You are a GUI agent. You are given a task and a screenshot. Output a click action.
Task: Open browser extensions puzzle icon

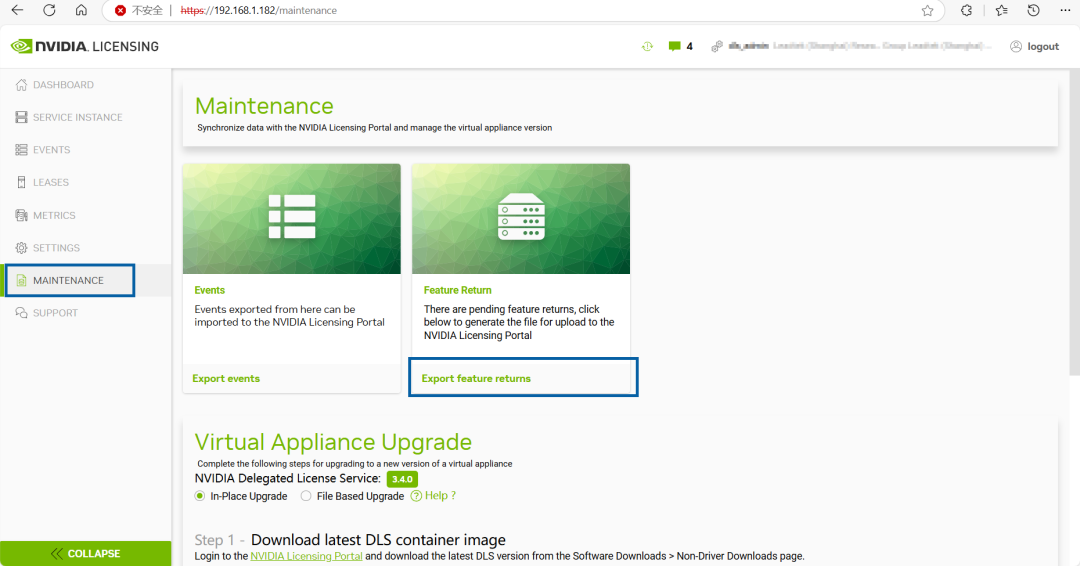tap(966, 10)
